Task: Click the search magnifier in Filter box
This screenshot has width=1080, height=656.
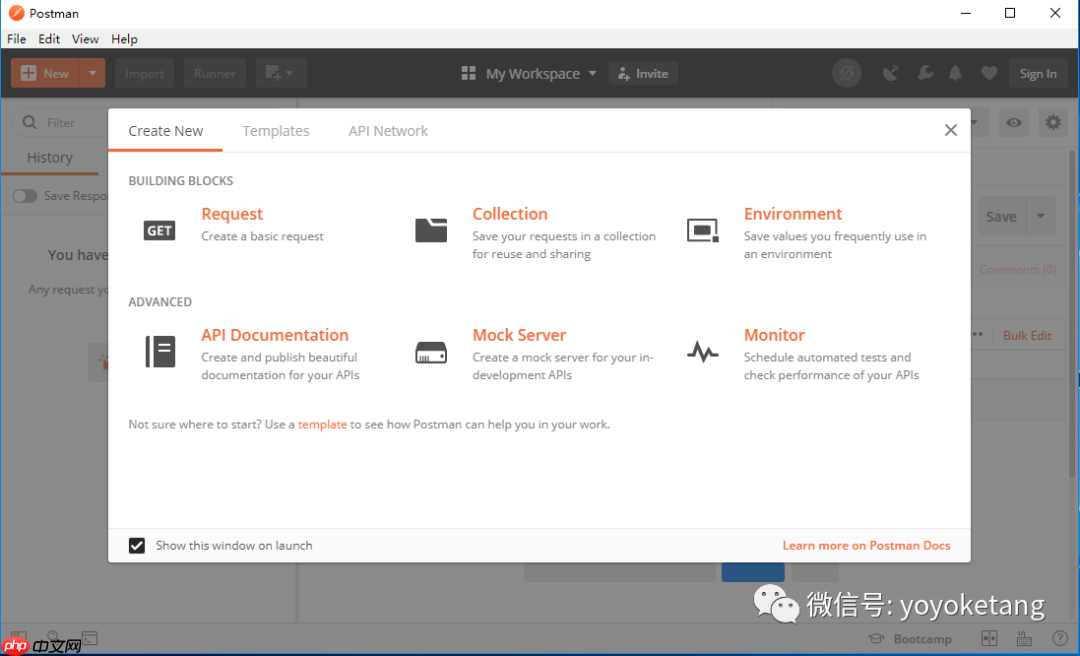Action: click(x=30, y=123)
